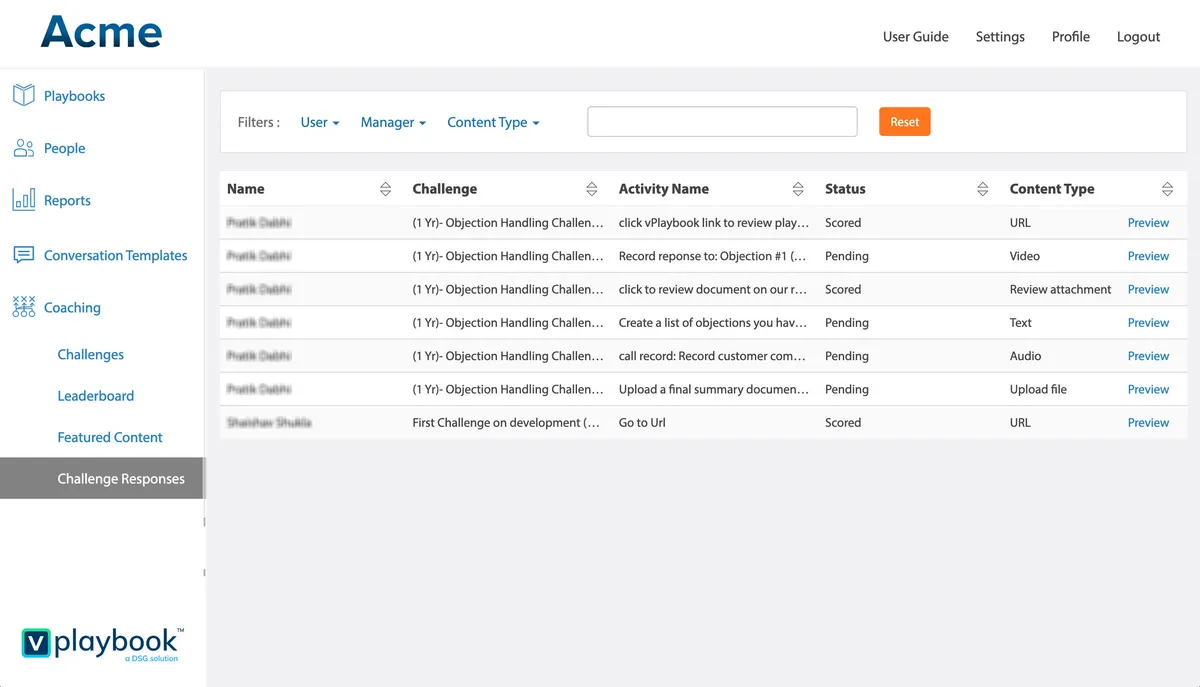
Task: Click the Conversation Templates chat icon
Action: (x=24, y=255)
